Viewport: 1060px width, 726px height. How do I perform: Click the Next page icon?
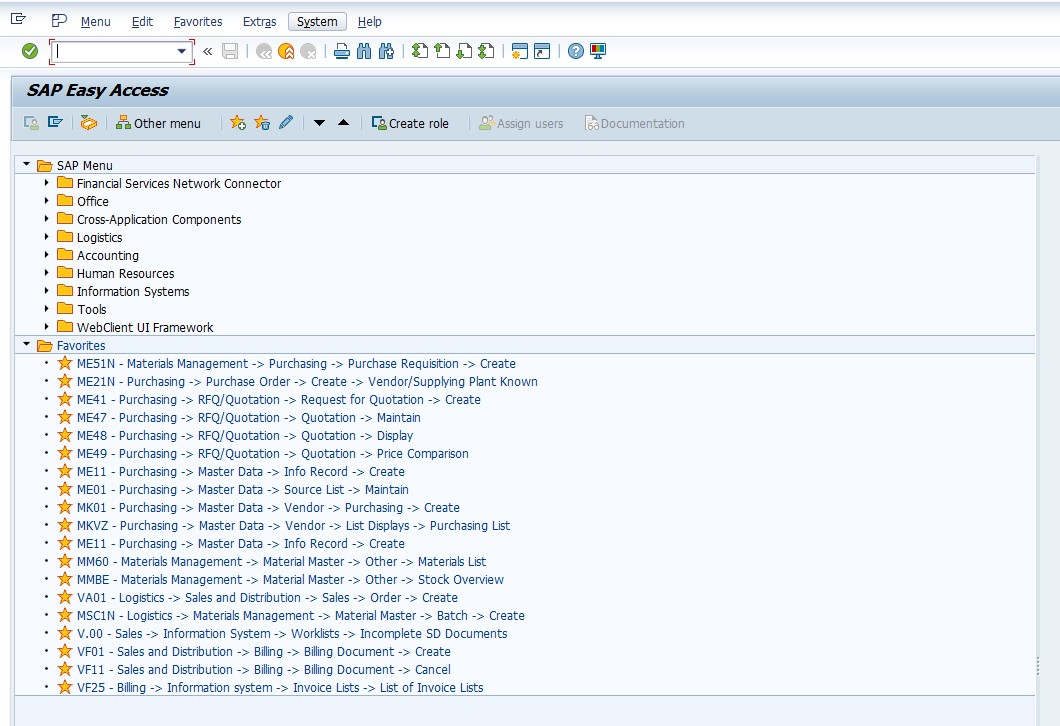(x=464, y=51)
